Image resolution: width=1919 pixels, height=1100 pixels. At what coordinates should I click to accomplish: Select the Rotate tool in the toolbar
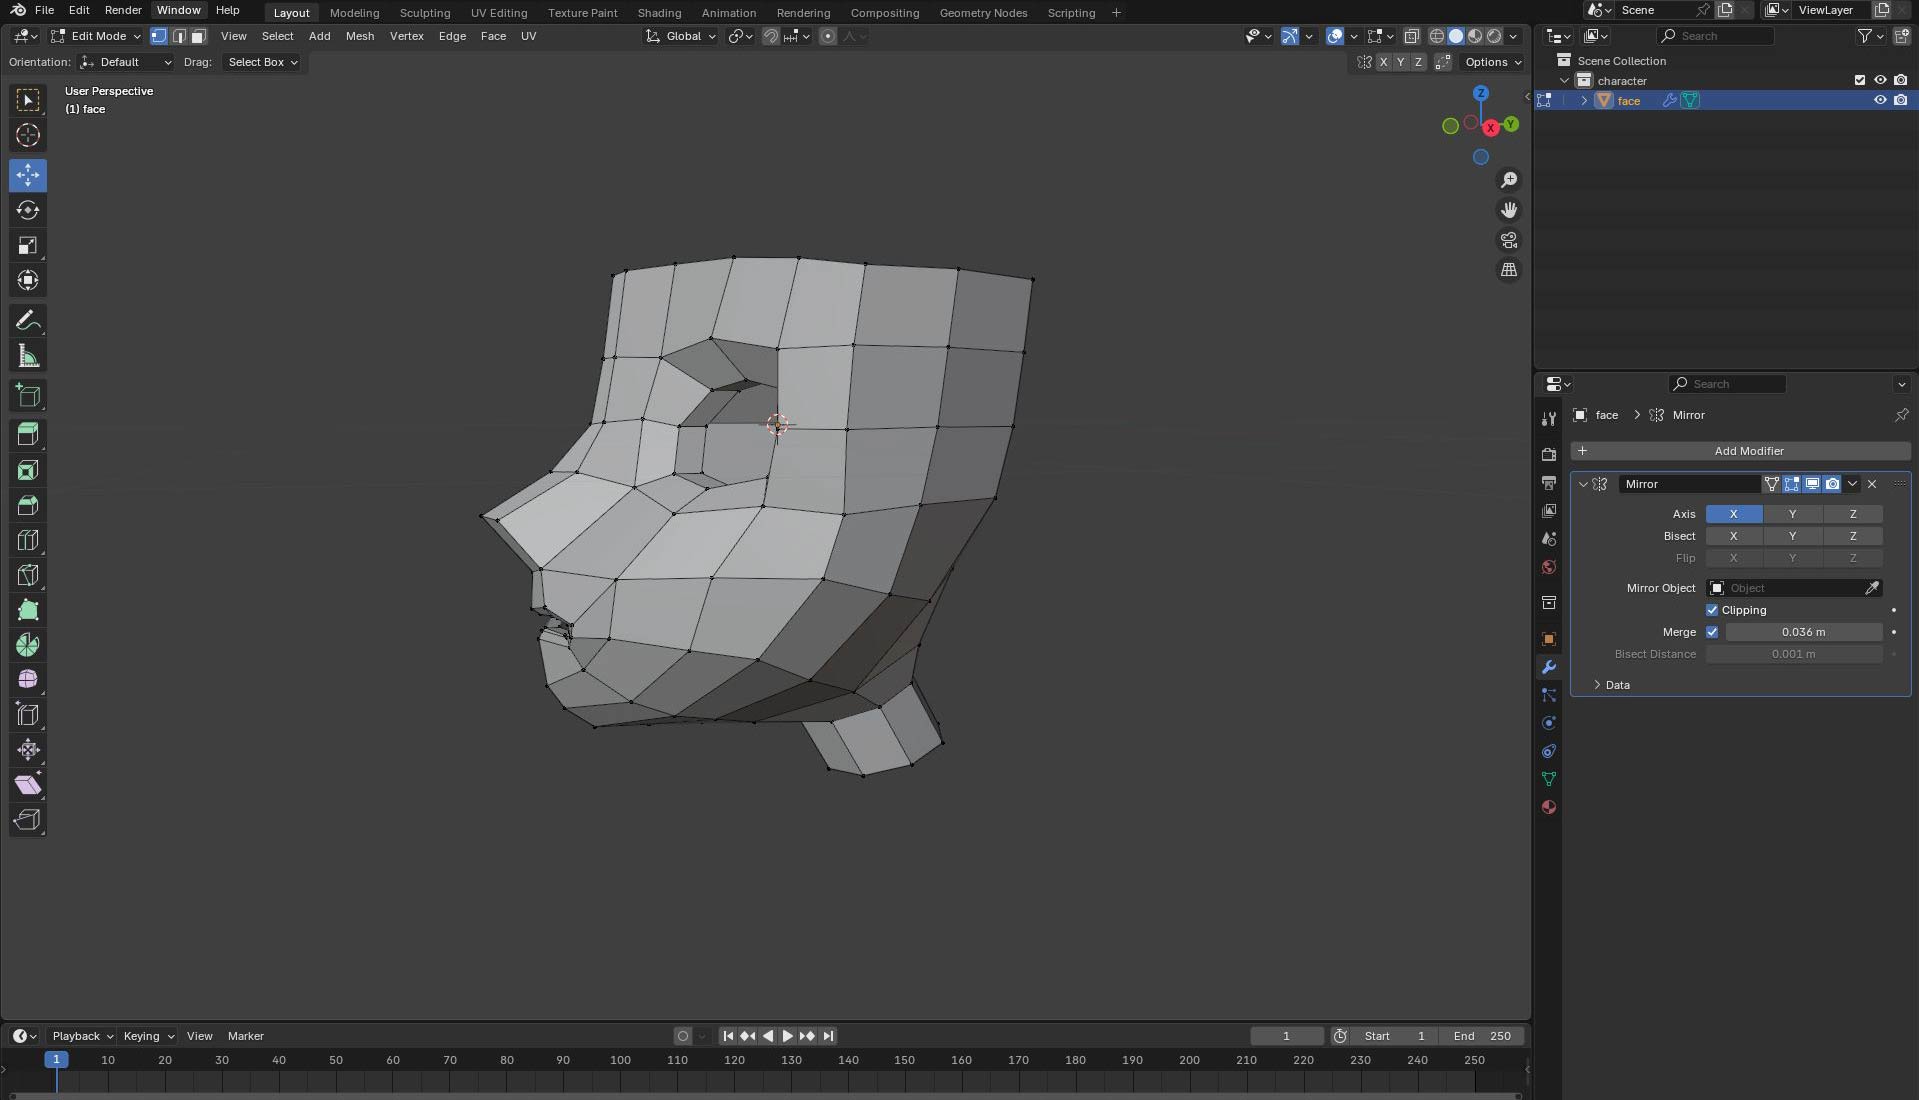pyautogui.click(x=28, y=210)
